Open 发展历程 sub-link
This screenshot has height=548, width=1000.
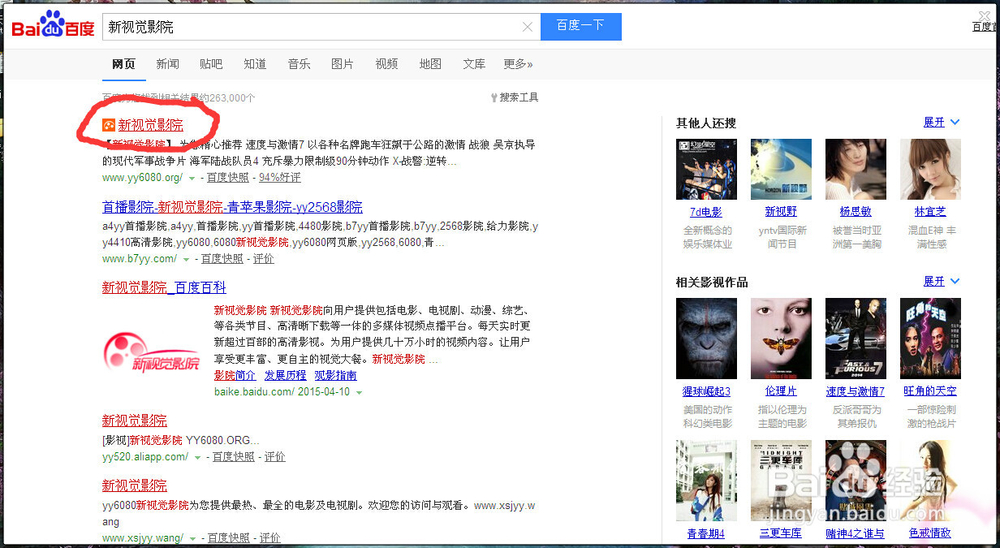click(x=285, y=375)
